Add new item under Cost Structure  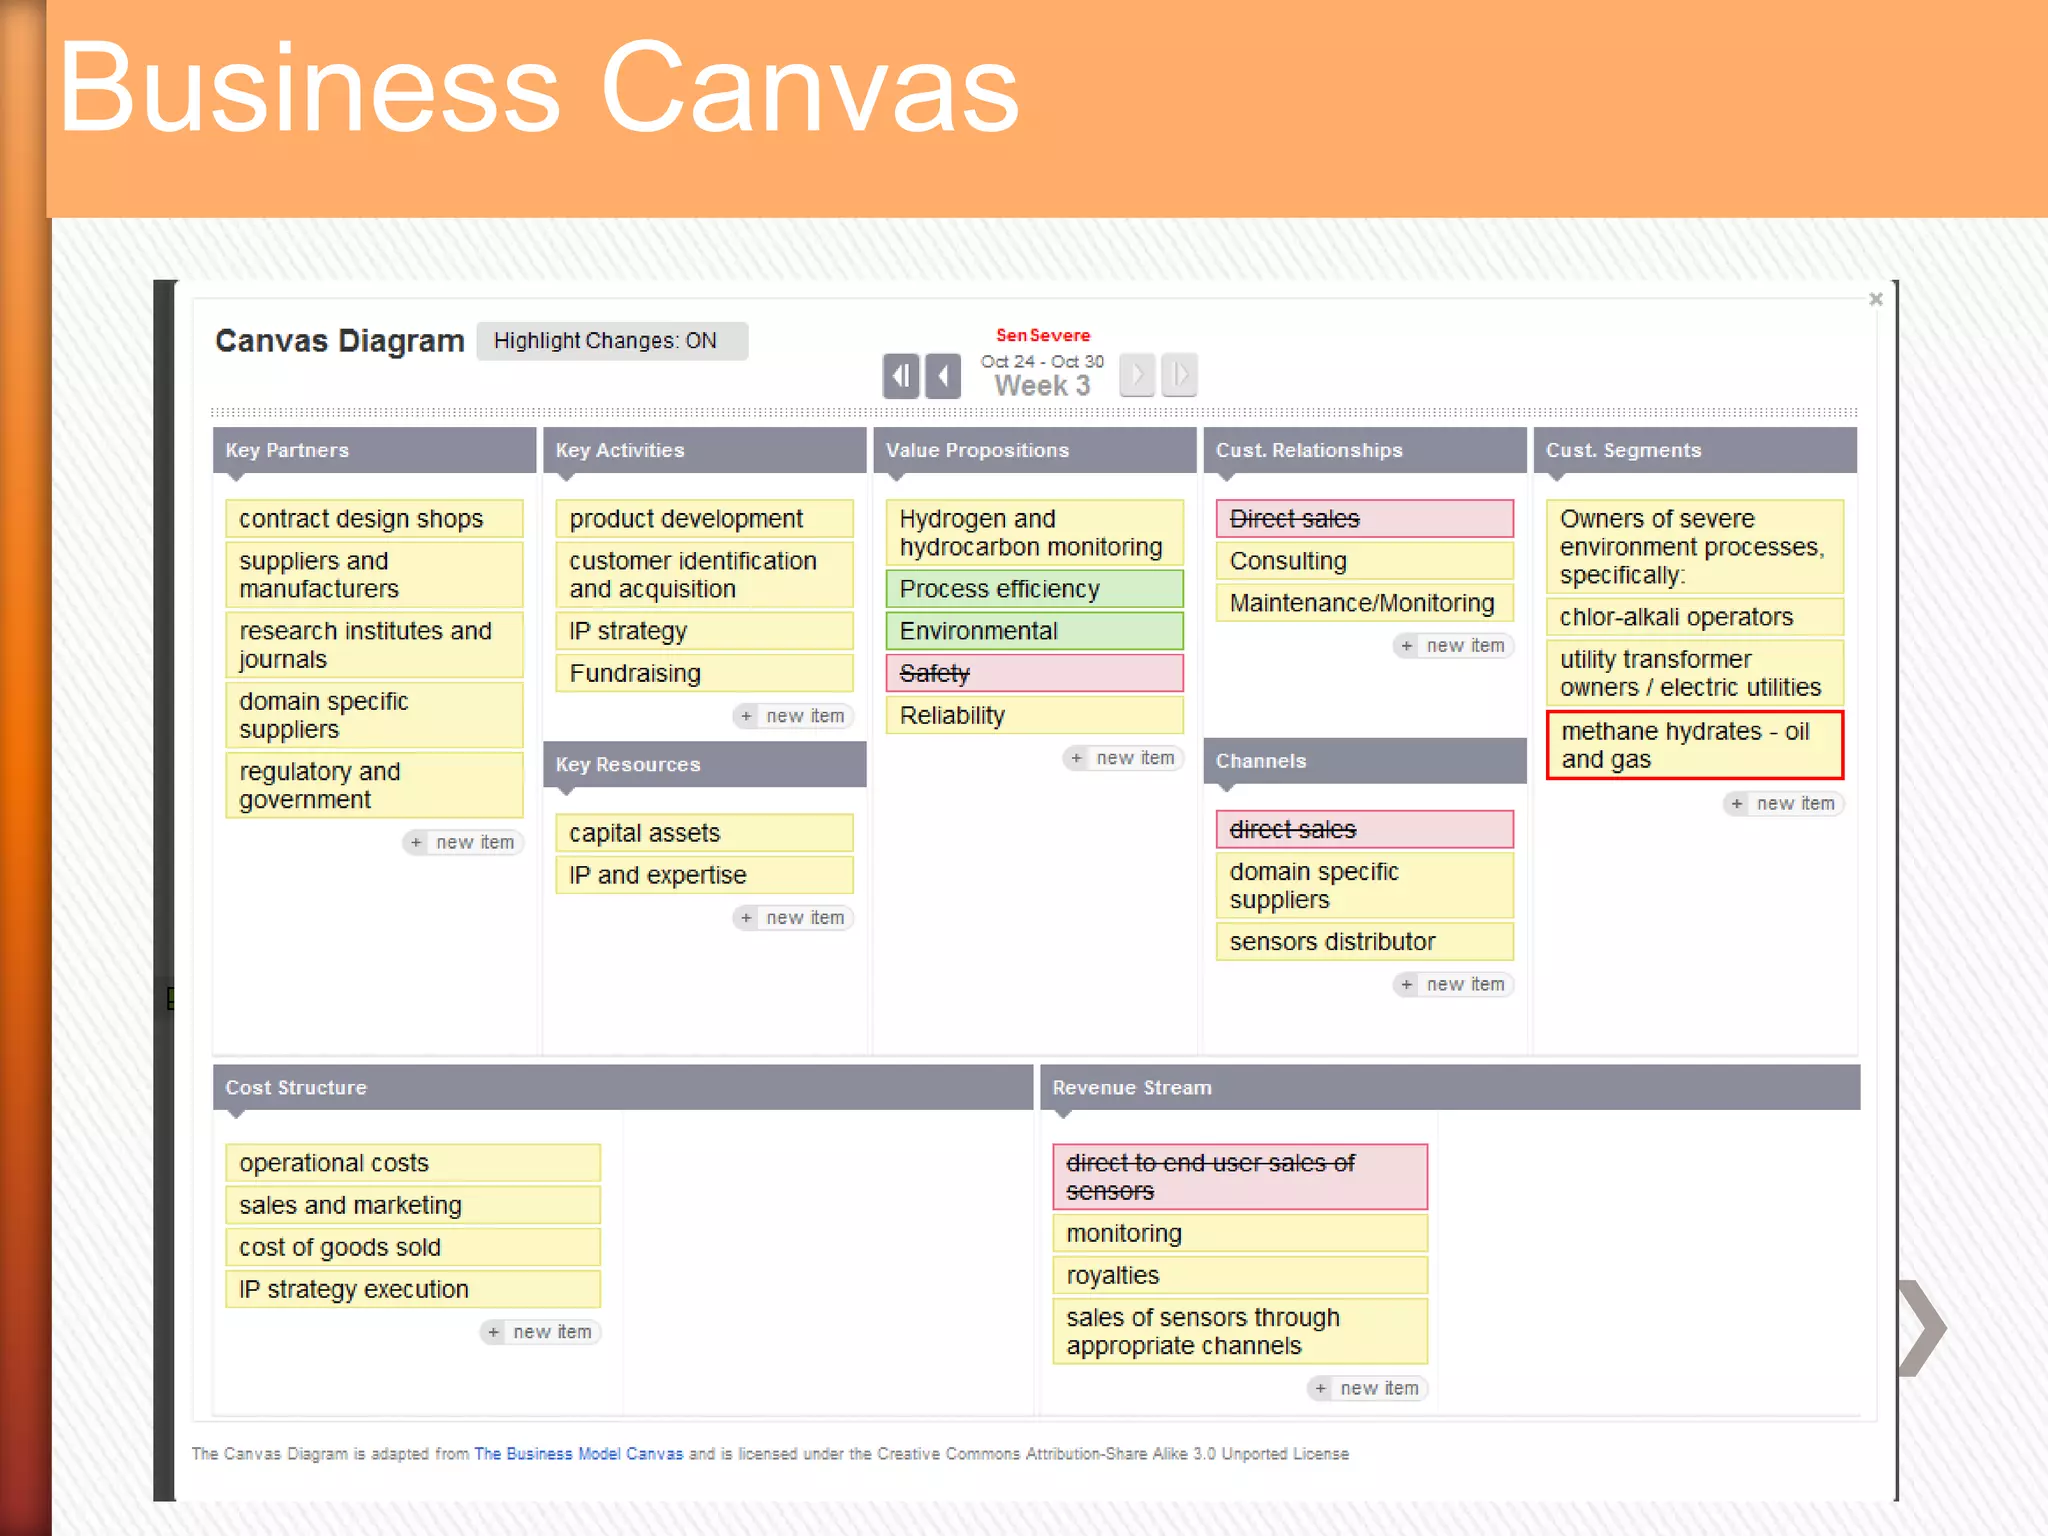(540, 1332)
